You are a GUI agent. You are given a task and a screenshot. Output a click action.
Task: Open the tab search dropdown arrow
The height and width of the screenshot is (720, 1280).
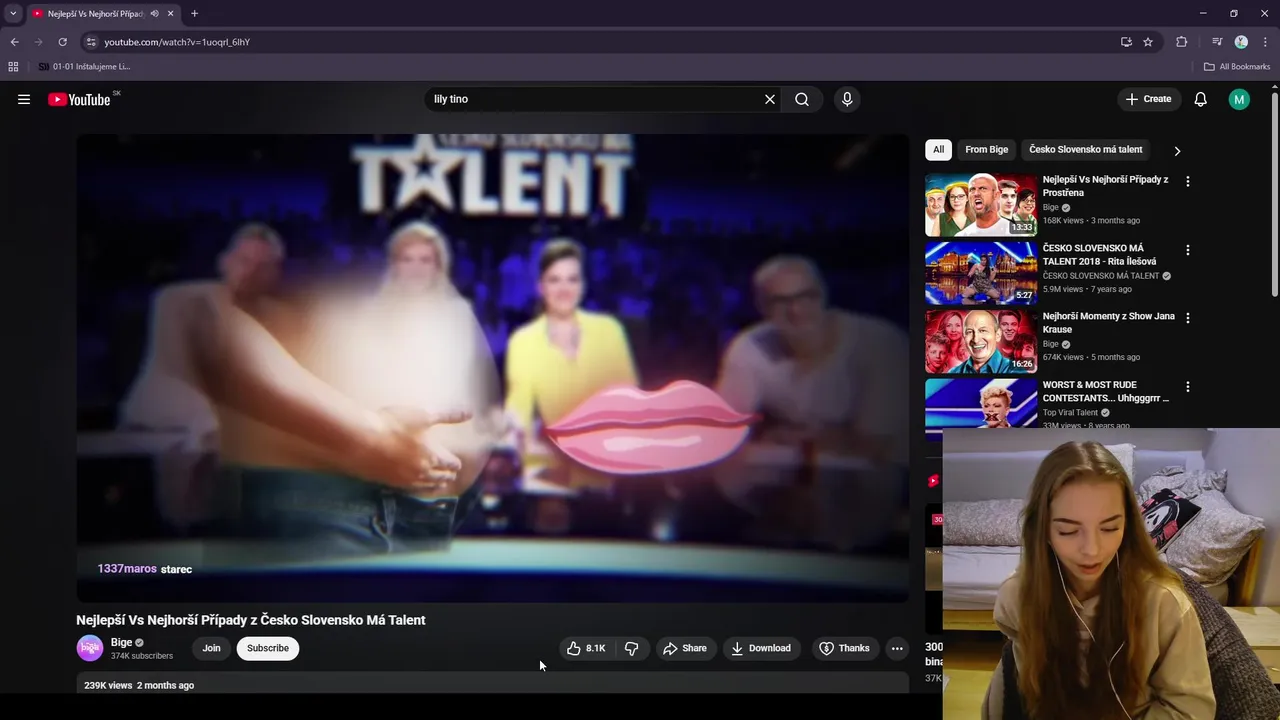13,13
